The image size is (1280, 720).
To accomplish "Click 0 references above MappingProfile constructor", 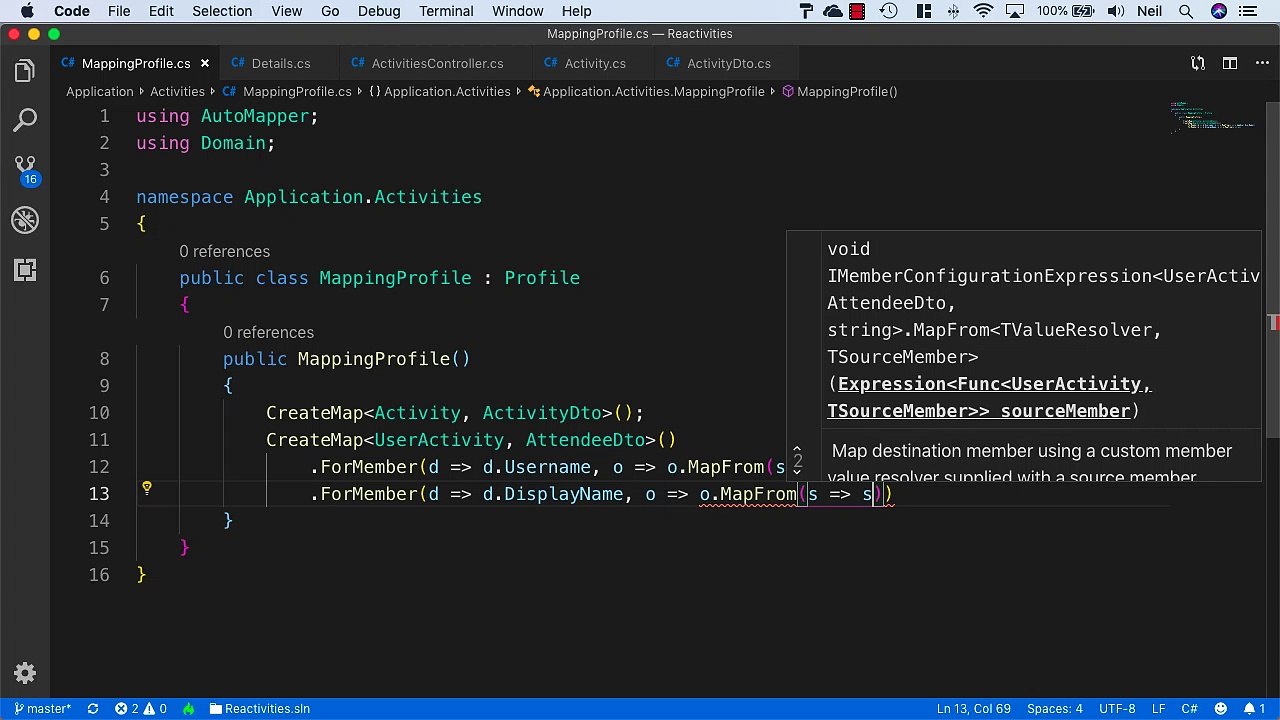I will click(x=268, y=332).
